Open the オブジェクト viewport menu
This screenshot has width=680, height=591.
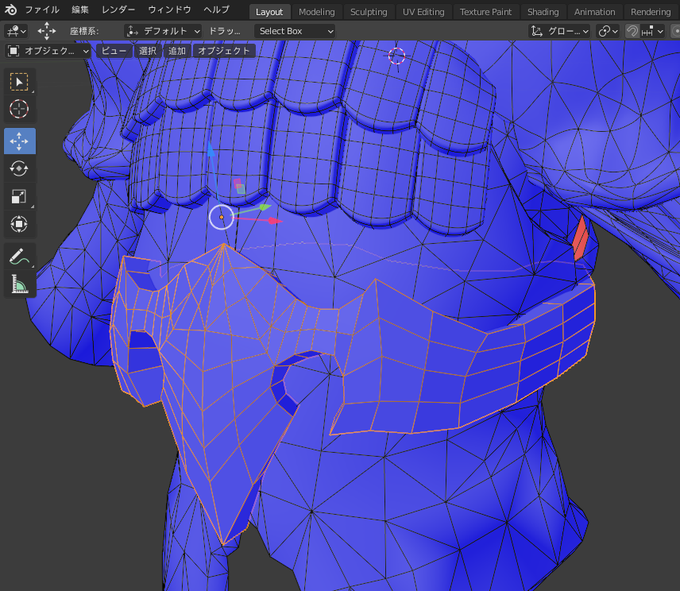pyautogui.click(x=224, y=51)
